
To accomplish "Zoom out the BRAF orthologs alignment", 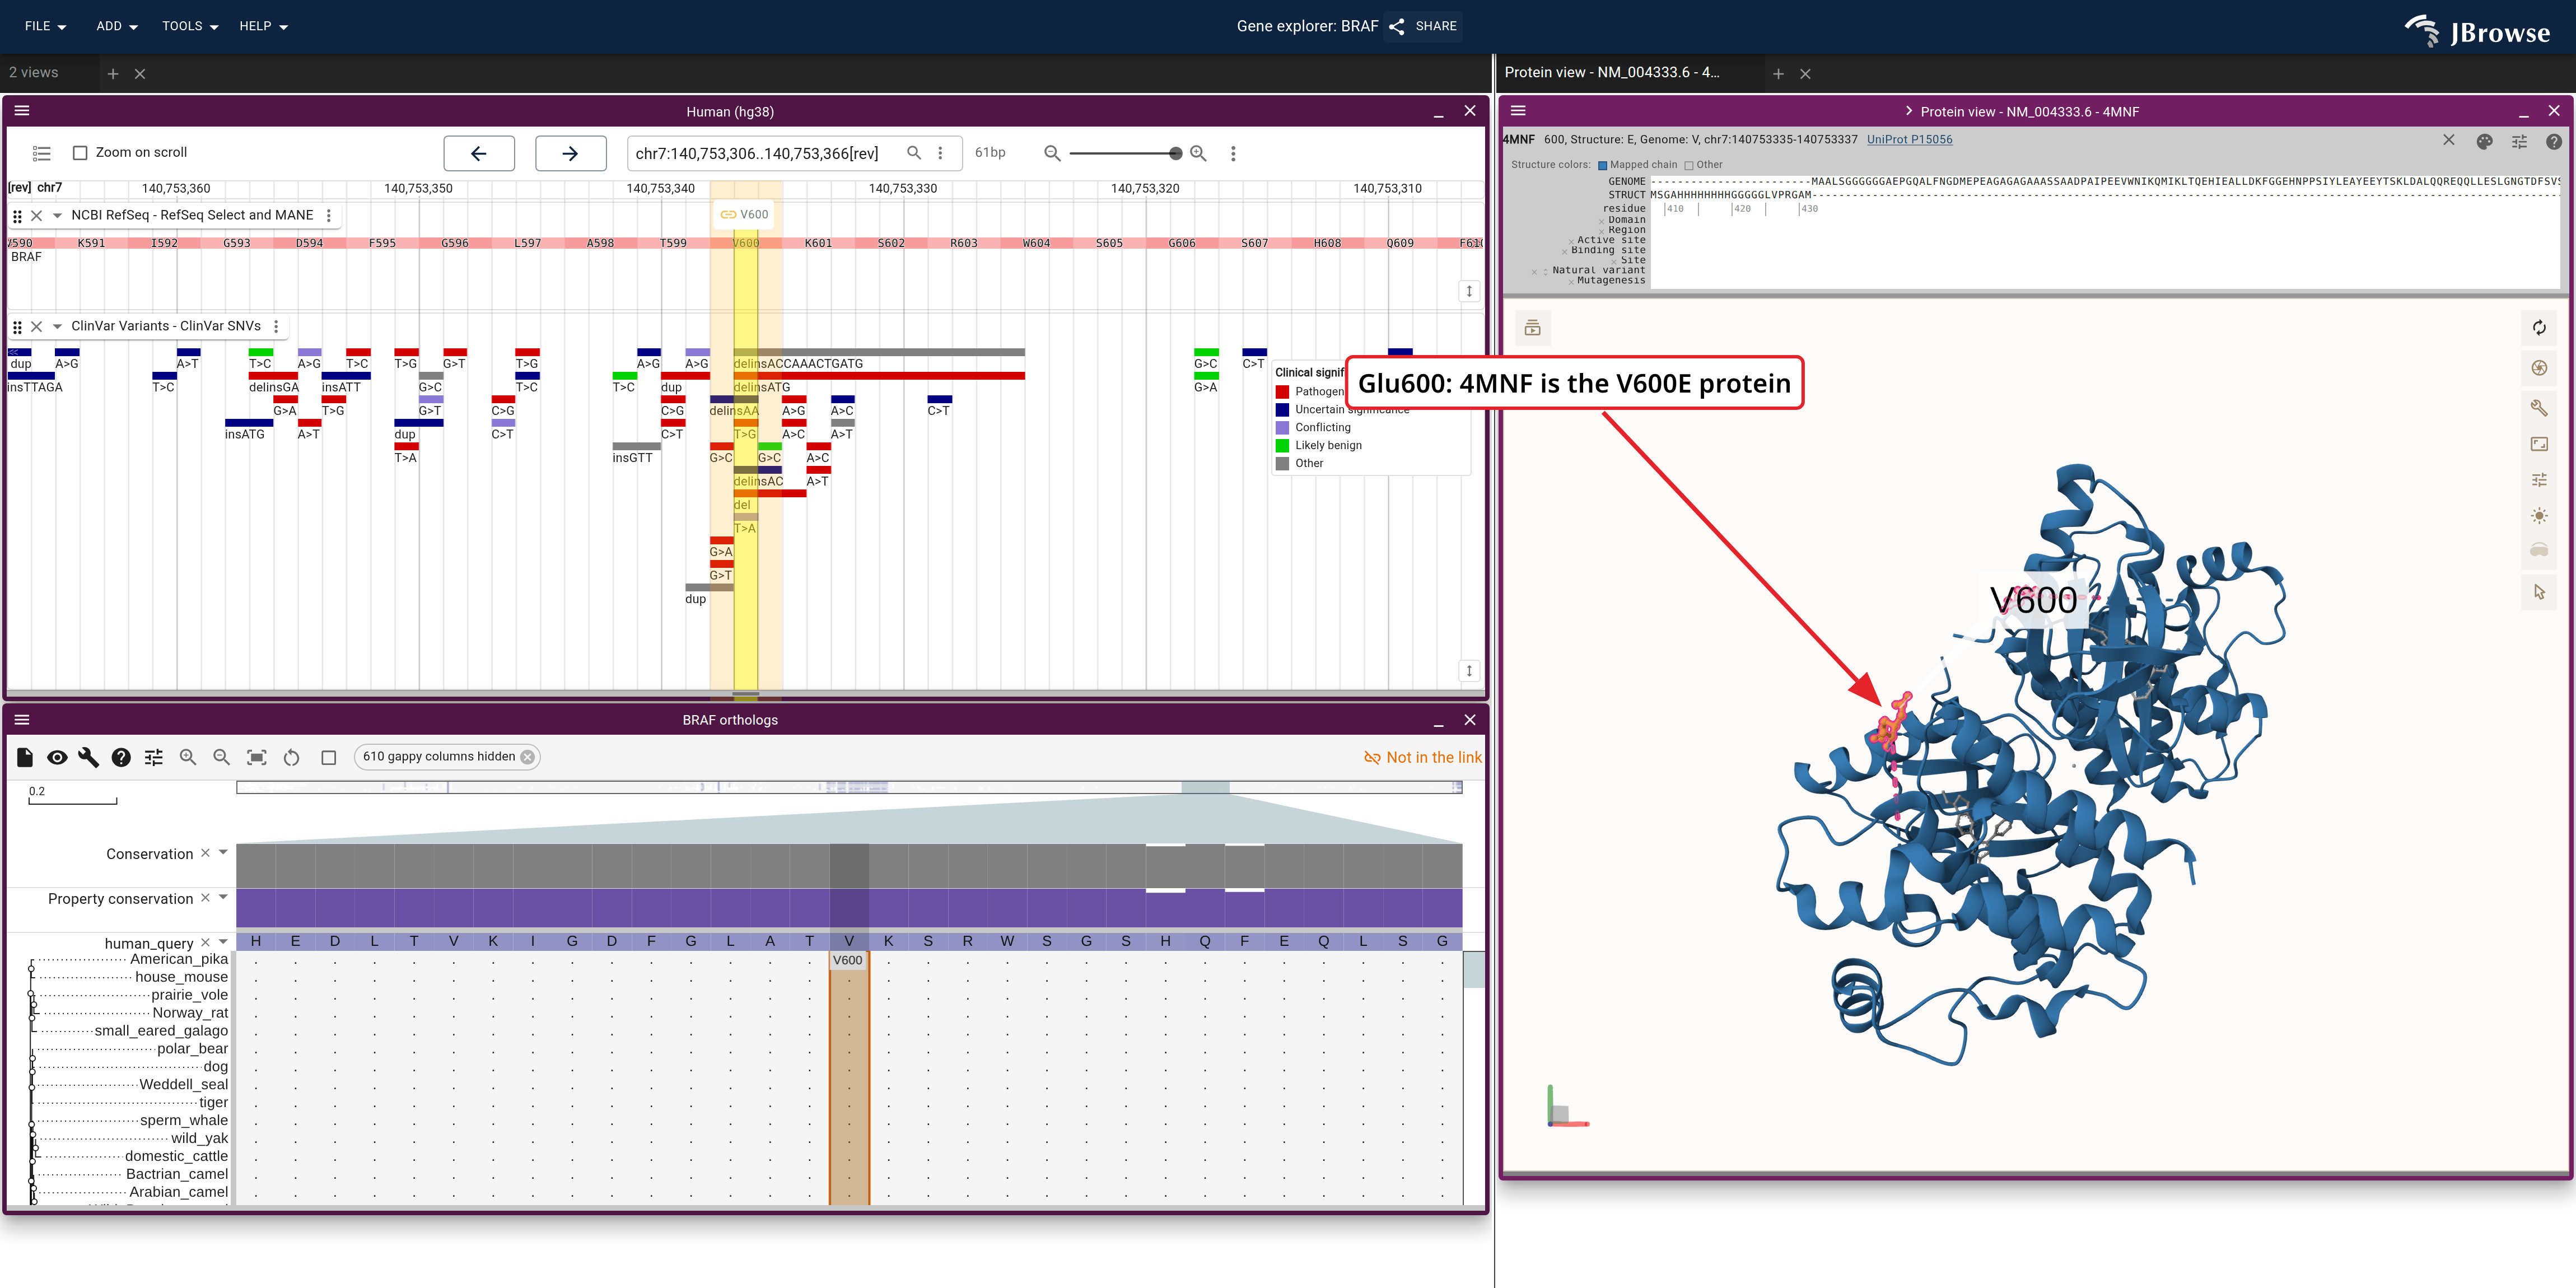I will 221,757.
